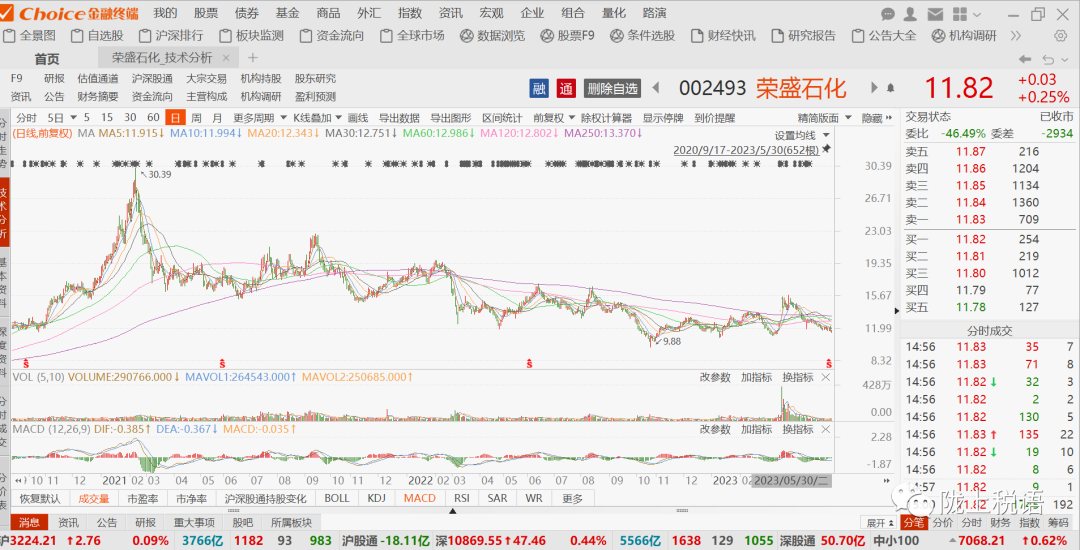Click the red 通 connect badge

coord(565,88)
